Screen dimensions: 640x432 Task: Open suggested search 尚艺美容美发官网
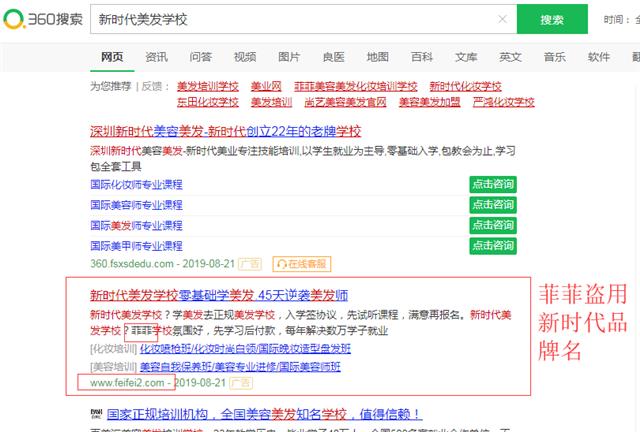(345, 102)
